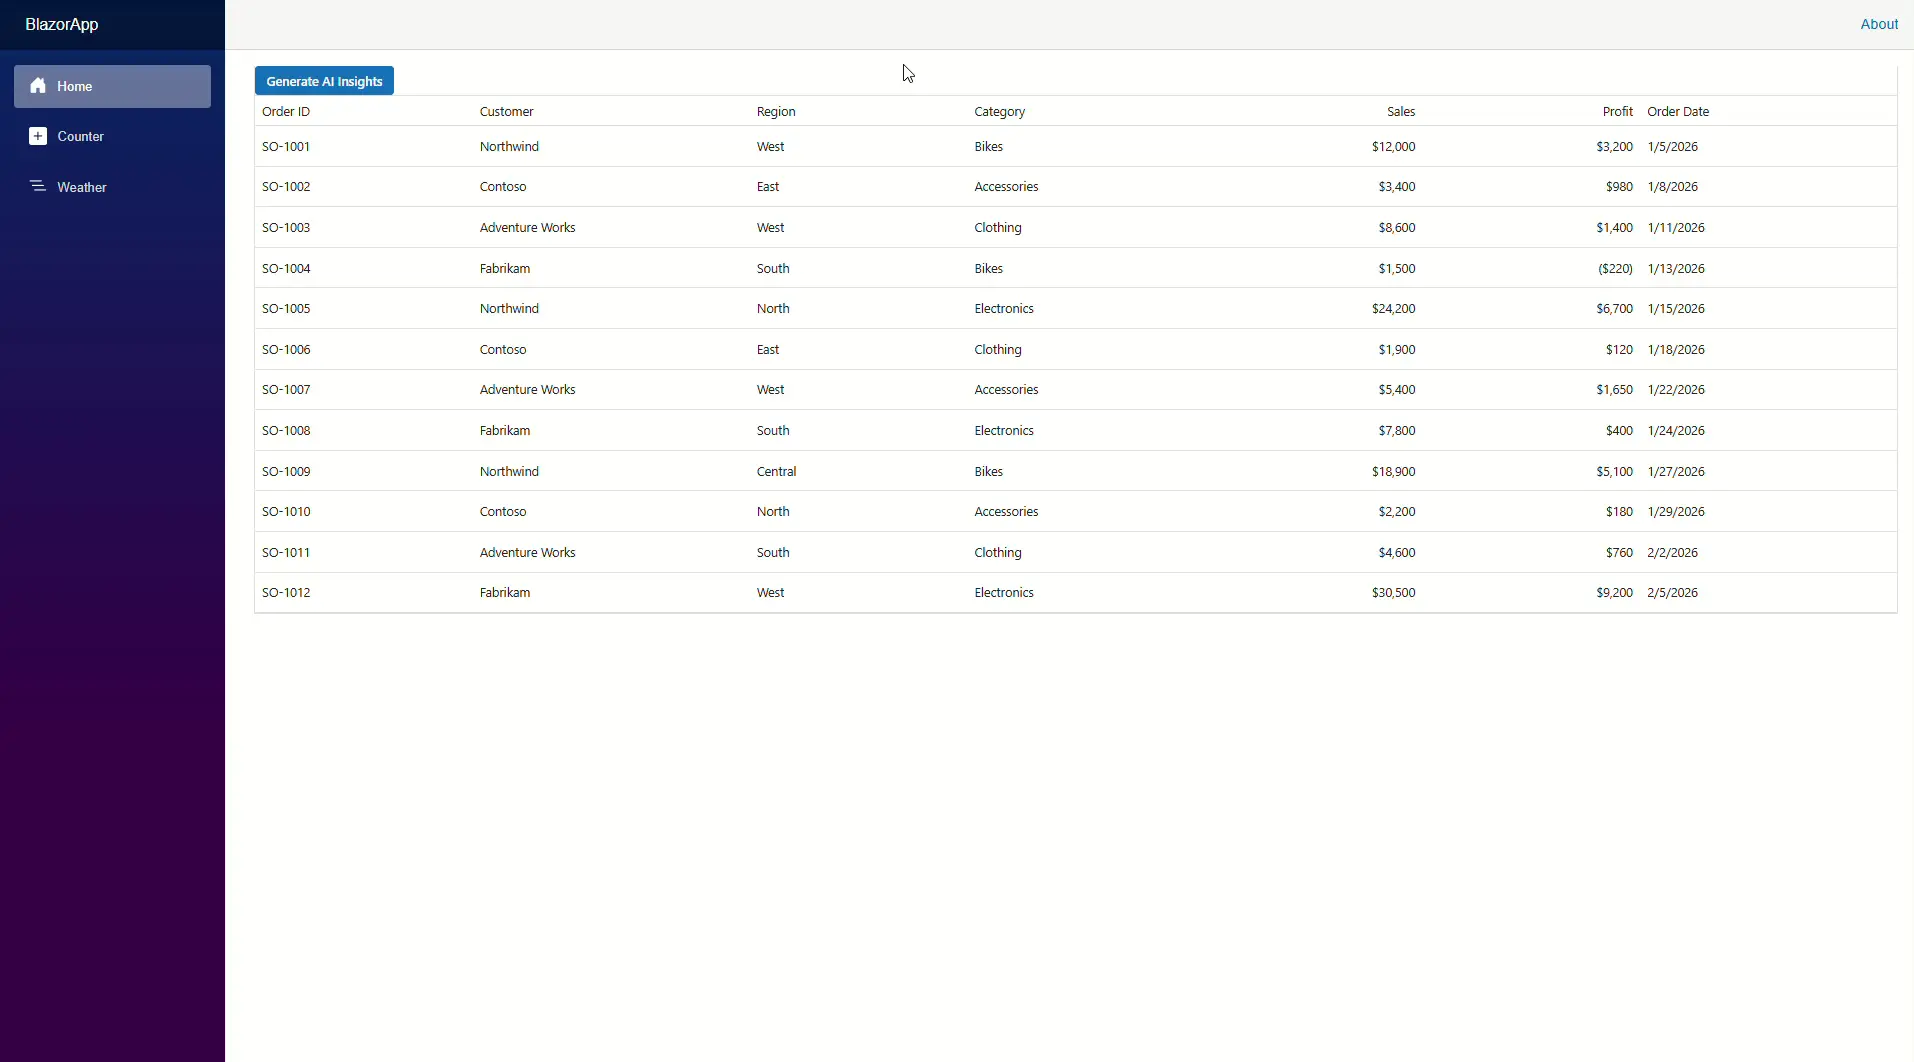The image size is (1914, 1062).
Task: Click Bikes category in row SO-1009
Action: 989,472
